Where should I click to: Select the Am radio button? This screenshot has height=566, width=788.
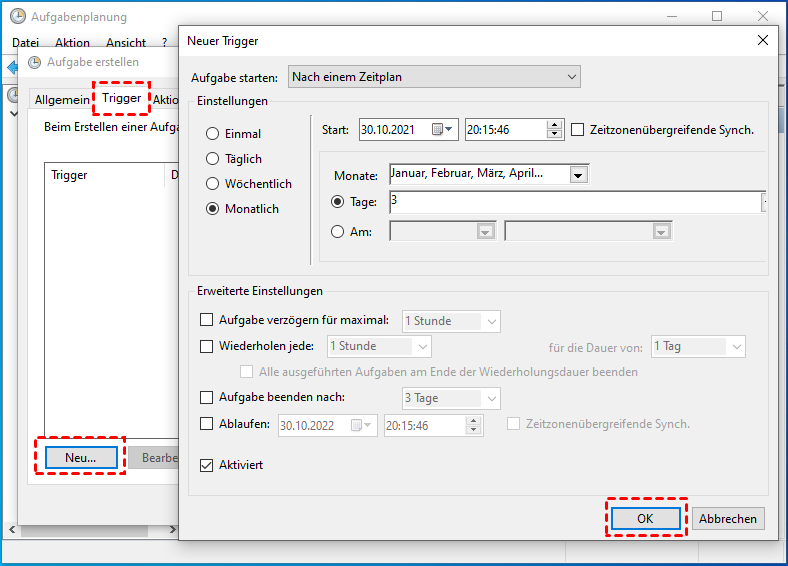337,231
